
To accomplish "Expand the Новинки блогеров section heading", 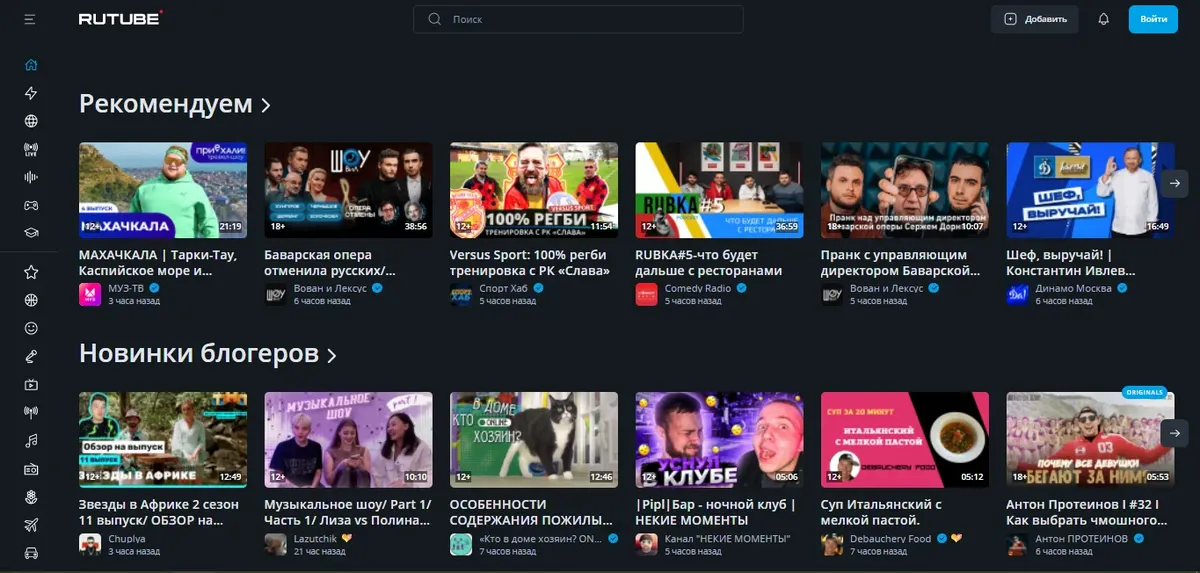I will click(x=207, y=354).
